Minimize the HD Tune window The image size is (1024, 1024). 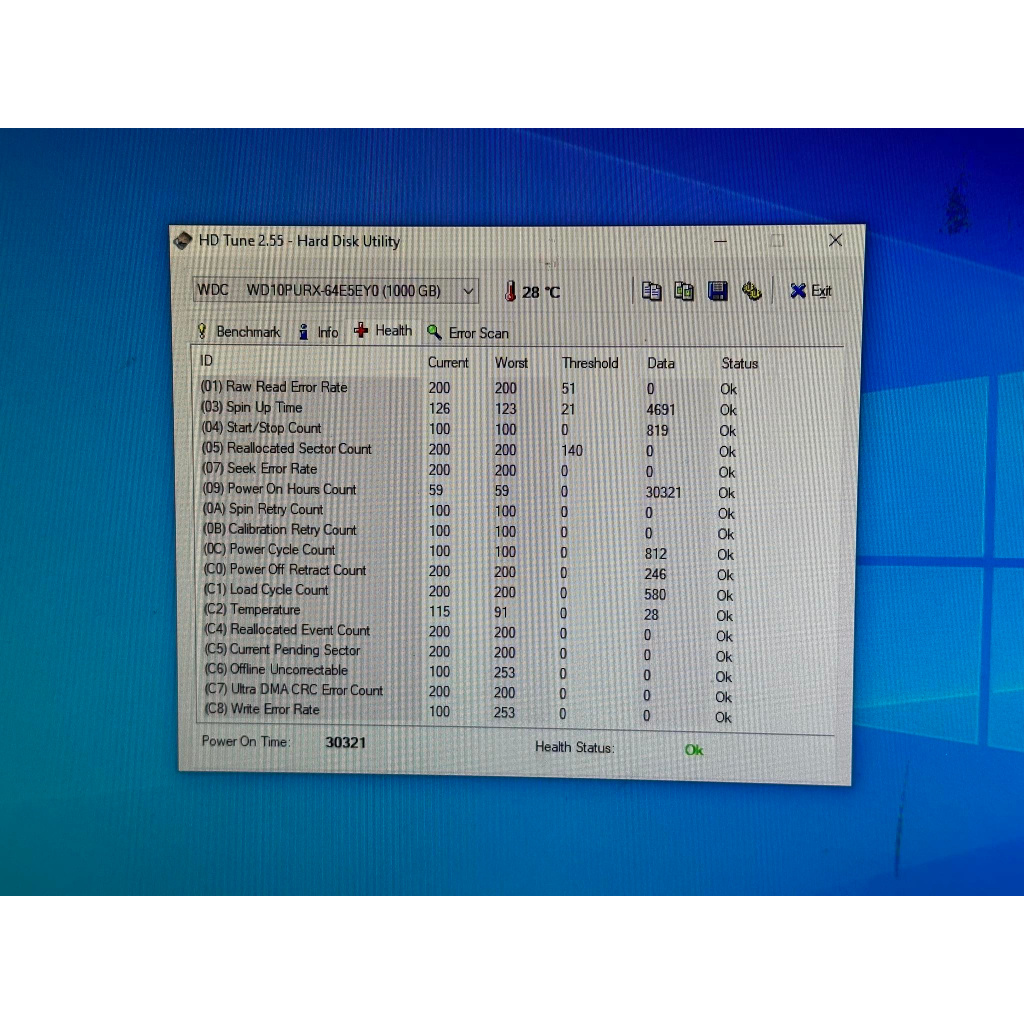pyautogui.click(x=720, y=241)
